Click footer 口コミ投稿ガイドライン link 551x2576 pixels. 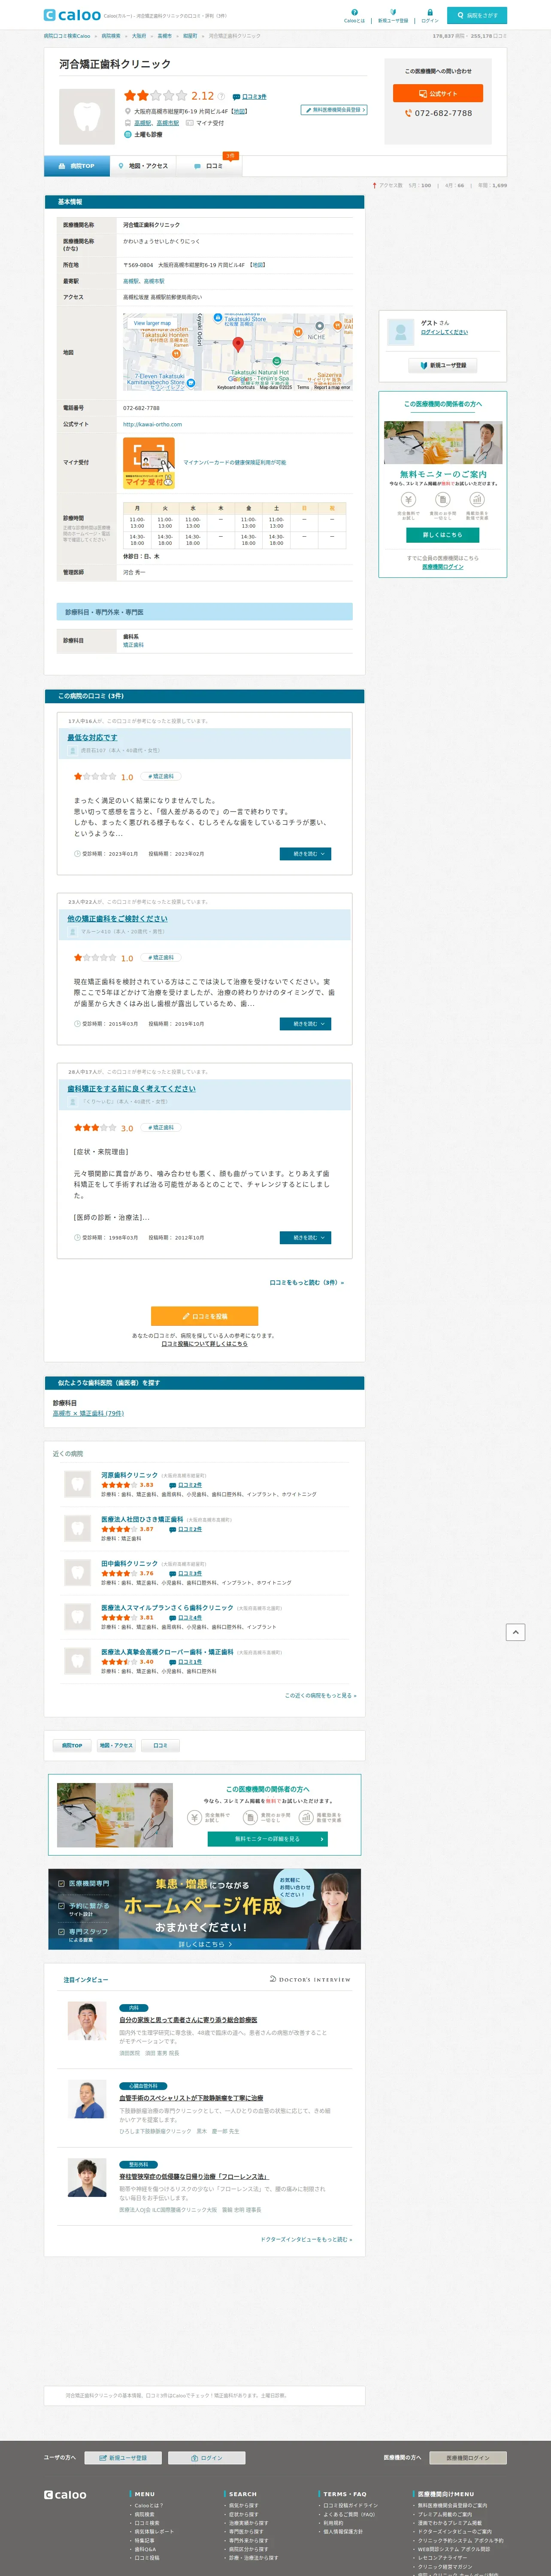point(350,2505)
